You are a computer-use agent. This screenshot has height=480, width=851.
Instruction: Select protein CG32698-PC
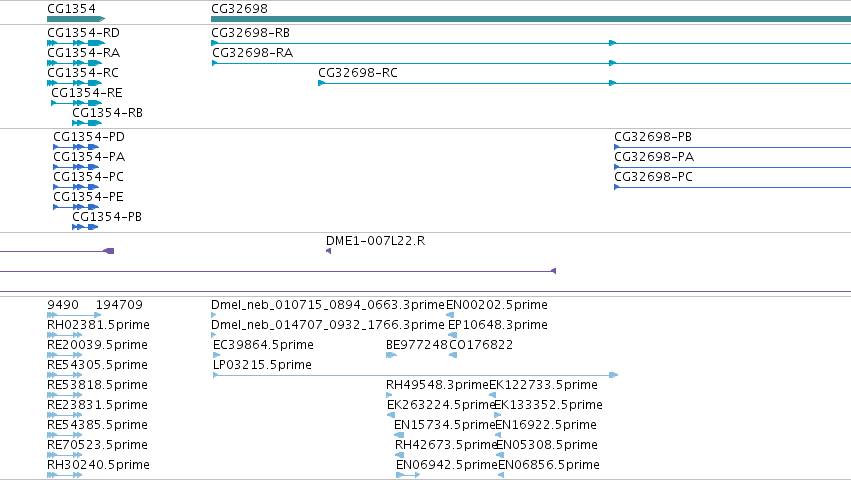(653, 177)
